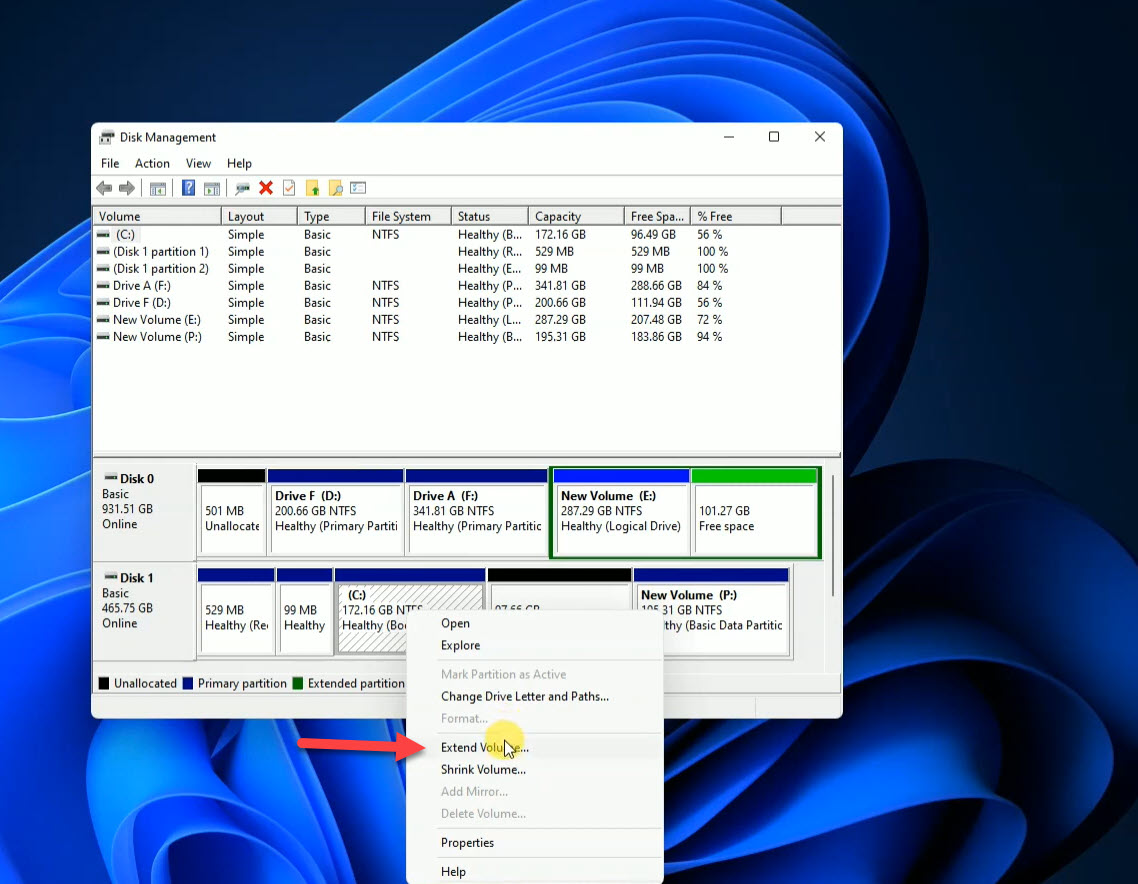Select Extend Volume in context menu
The width and height of the screenshot is (1138, 884).
[484, 747]
